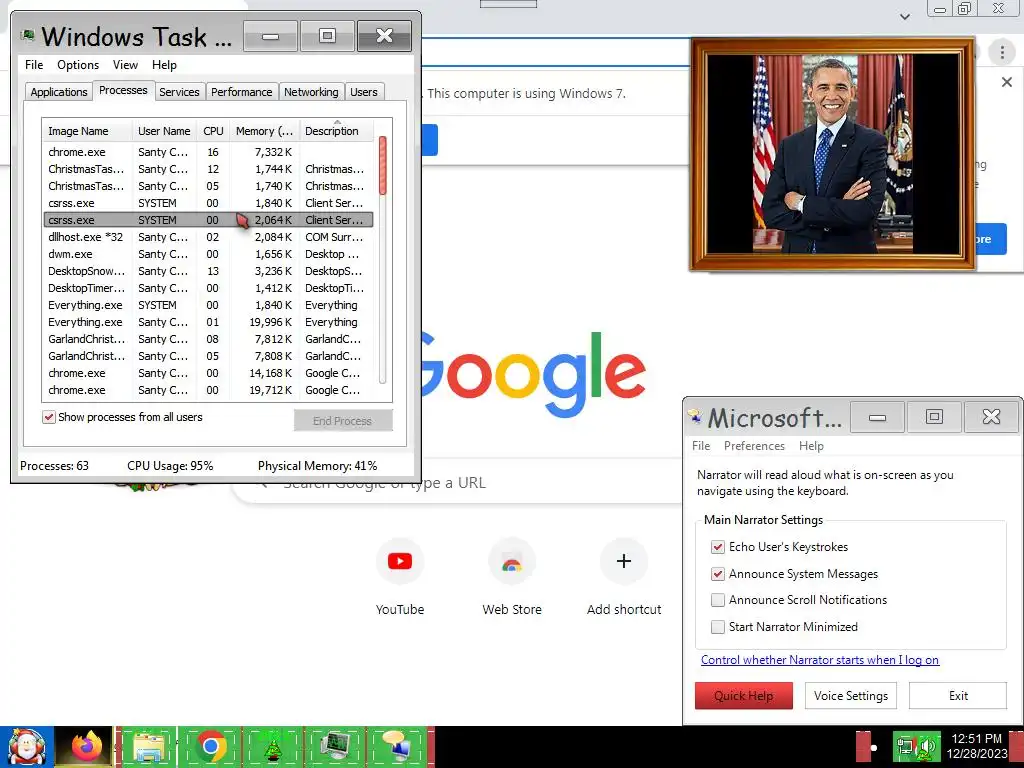Select Narrator icon in the taskbar
This screenshot has height=768, width=1024.
(x=398, y=747)
